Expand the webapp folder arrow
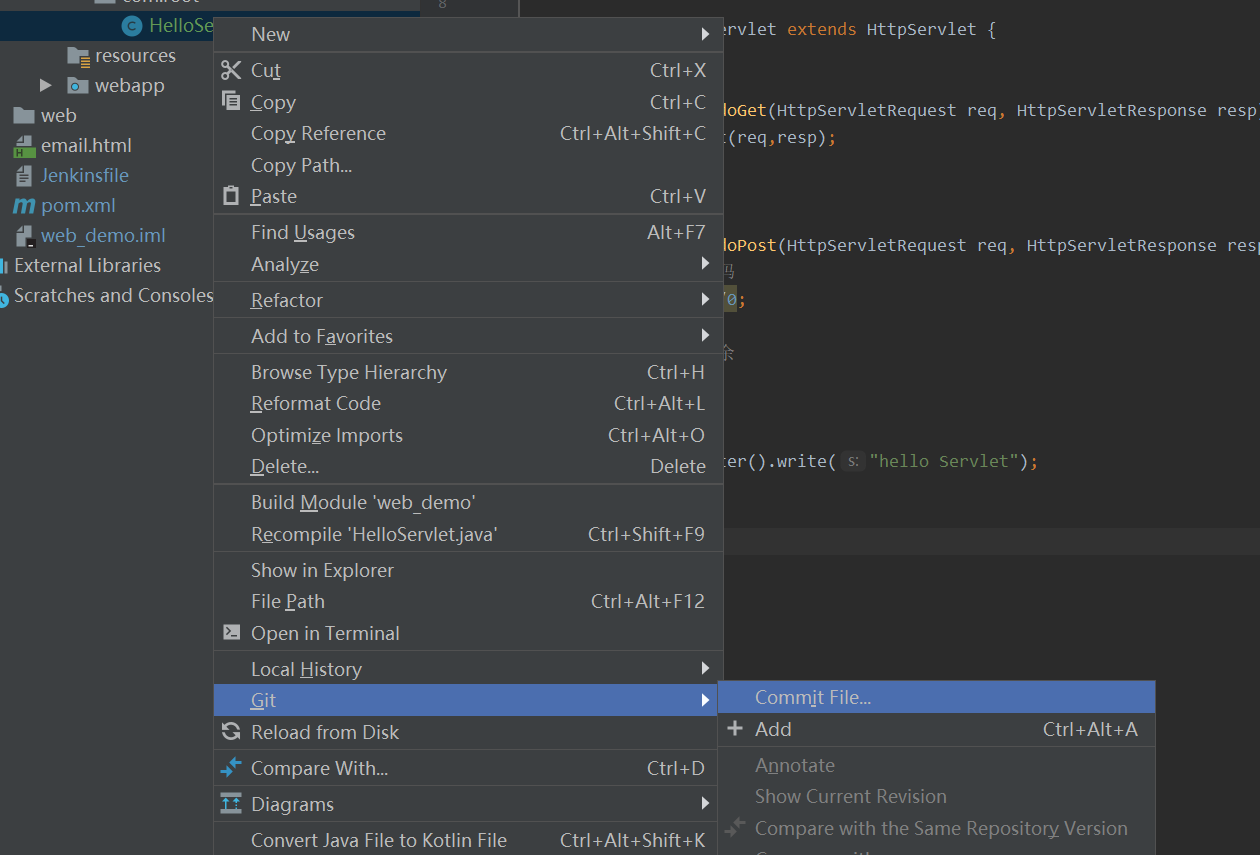This screenshot has height=855, width=1260. coord(46,85)
